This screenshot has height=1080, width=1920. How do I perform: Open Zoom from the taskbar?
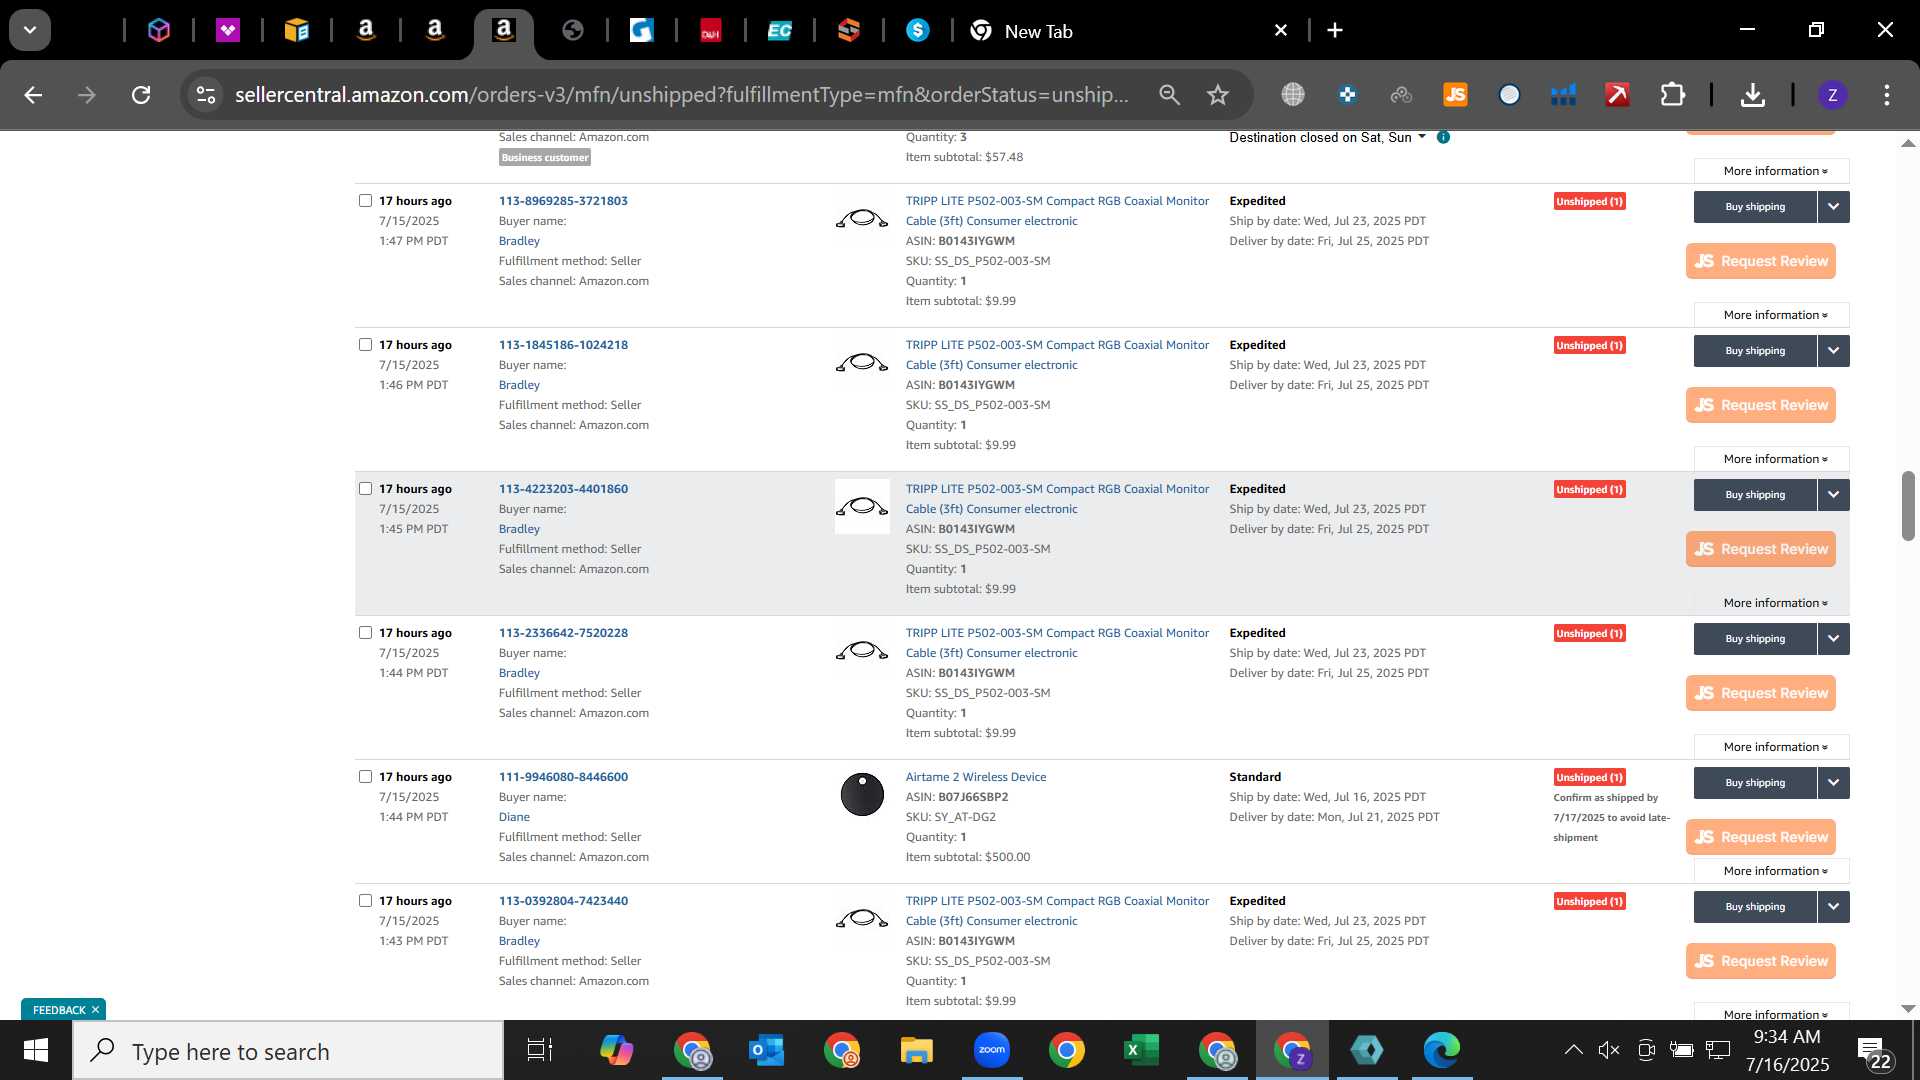[x=991, y=1051]
